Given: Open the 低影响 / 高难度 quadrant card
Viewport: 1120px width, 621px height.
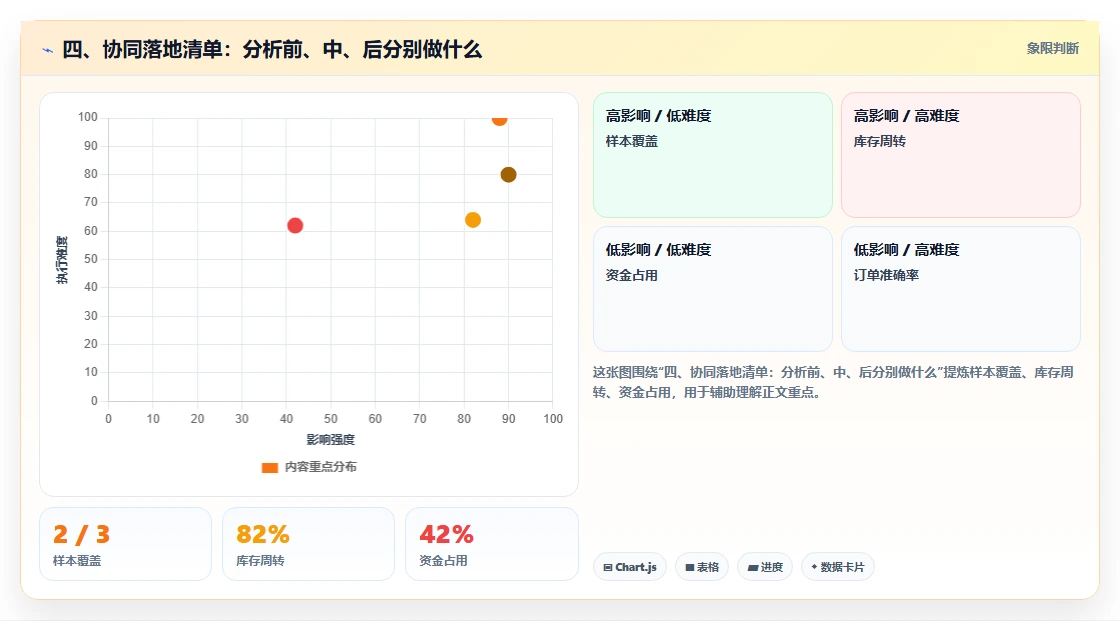Looking at the screenshot, I should (x=960, y=289).
